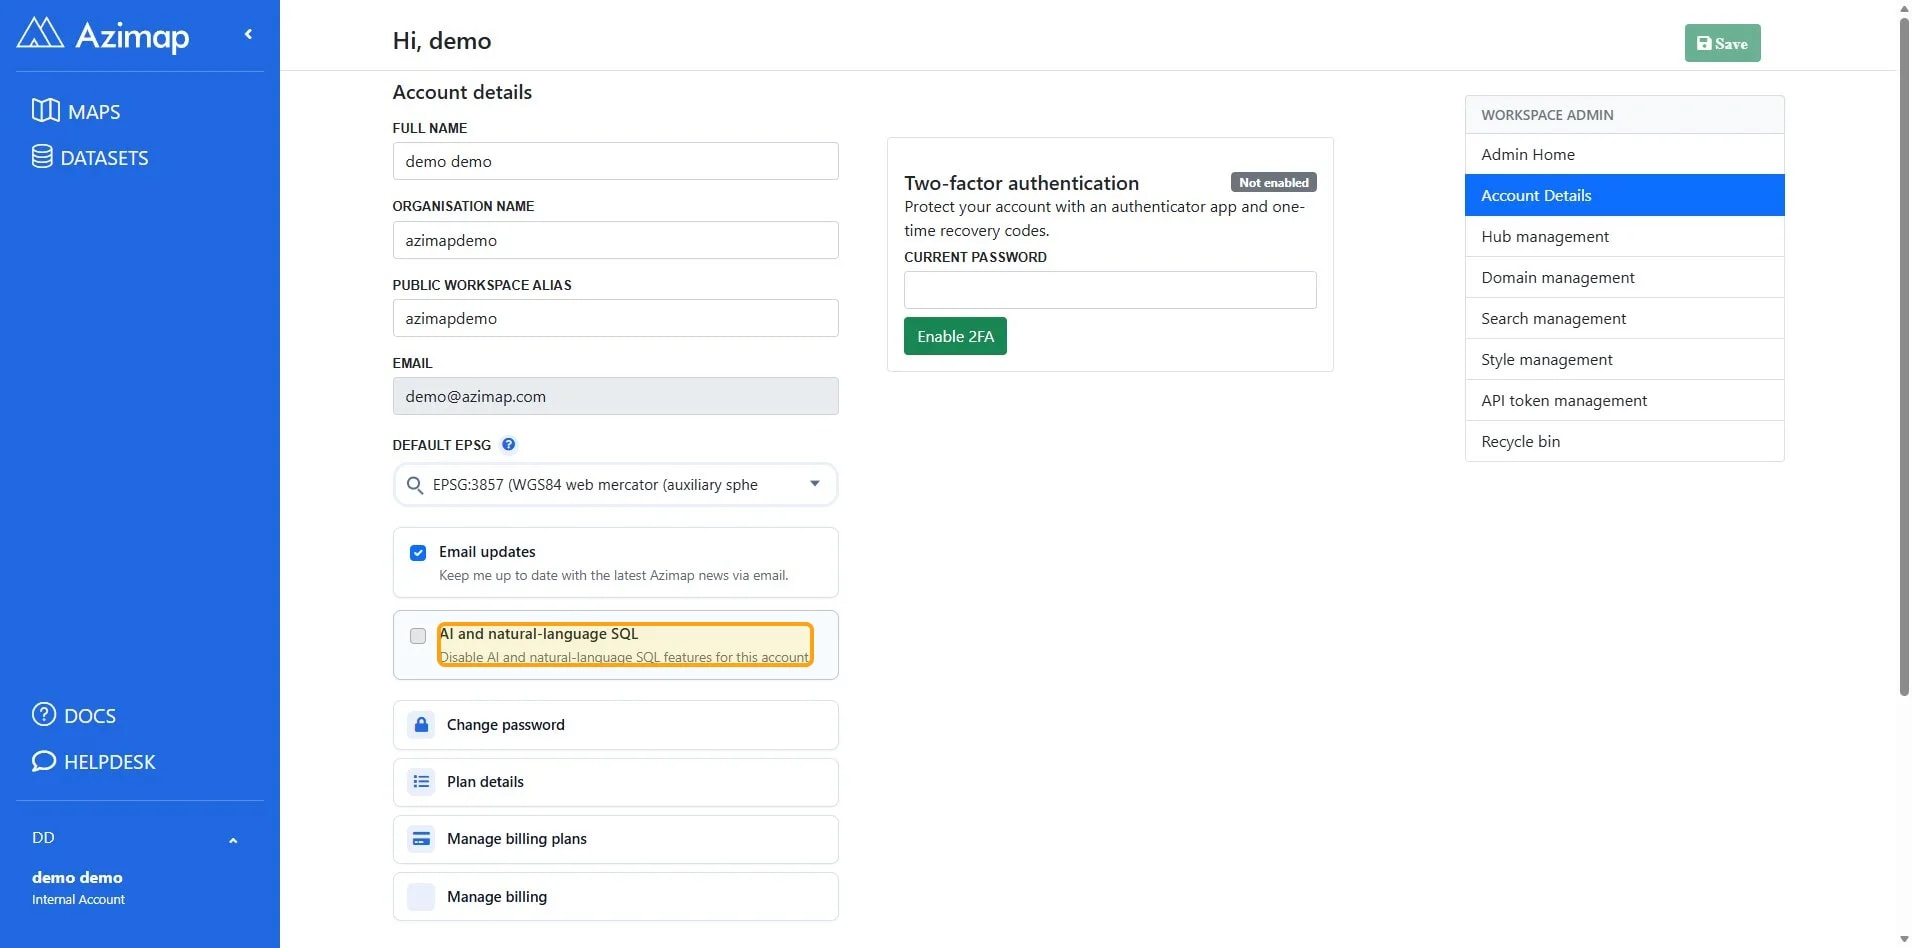Screen dimensions: 1912x948
Task: Open the Default EPSG dropdown arrow
Action: pos(815,484)
